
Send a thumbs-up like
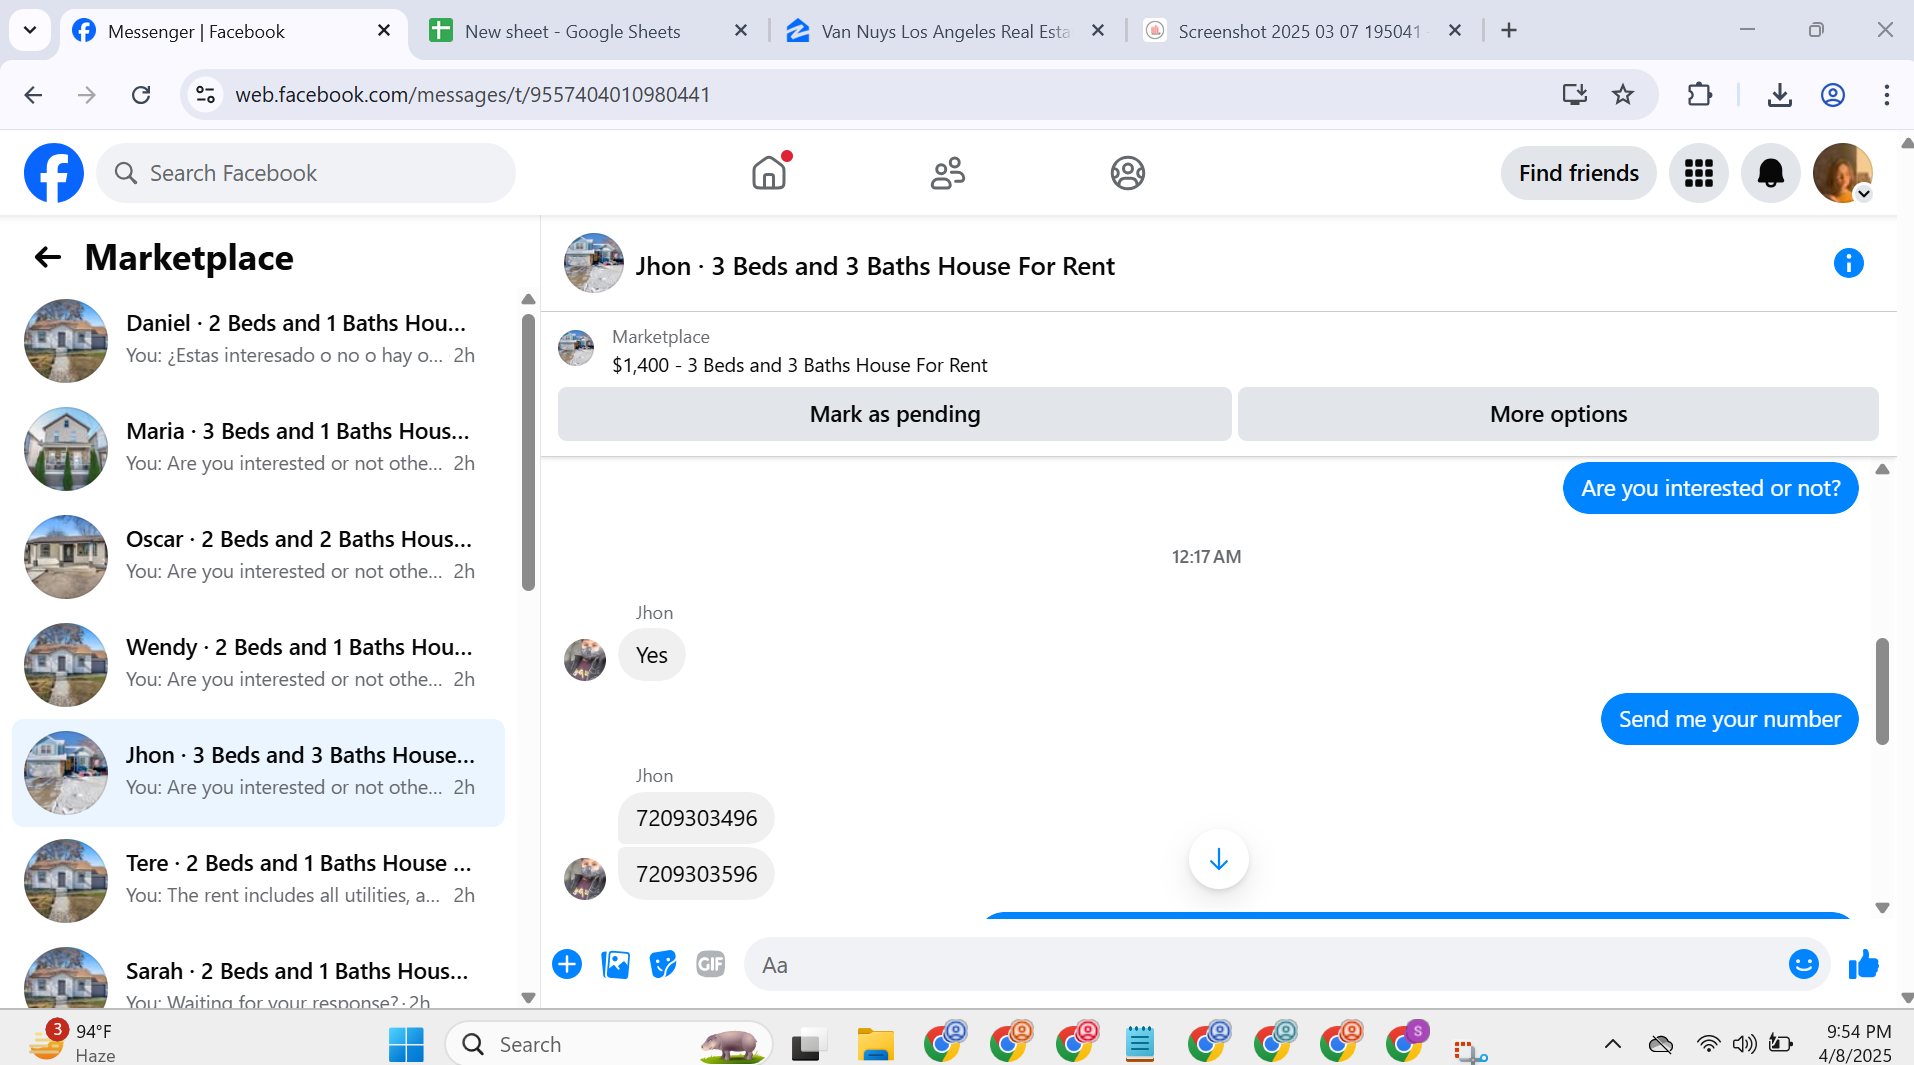[x=1864, y=964]
